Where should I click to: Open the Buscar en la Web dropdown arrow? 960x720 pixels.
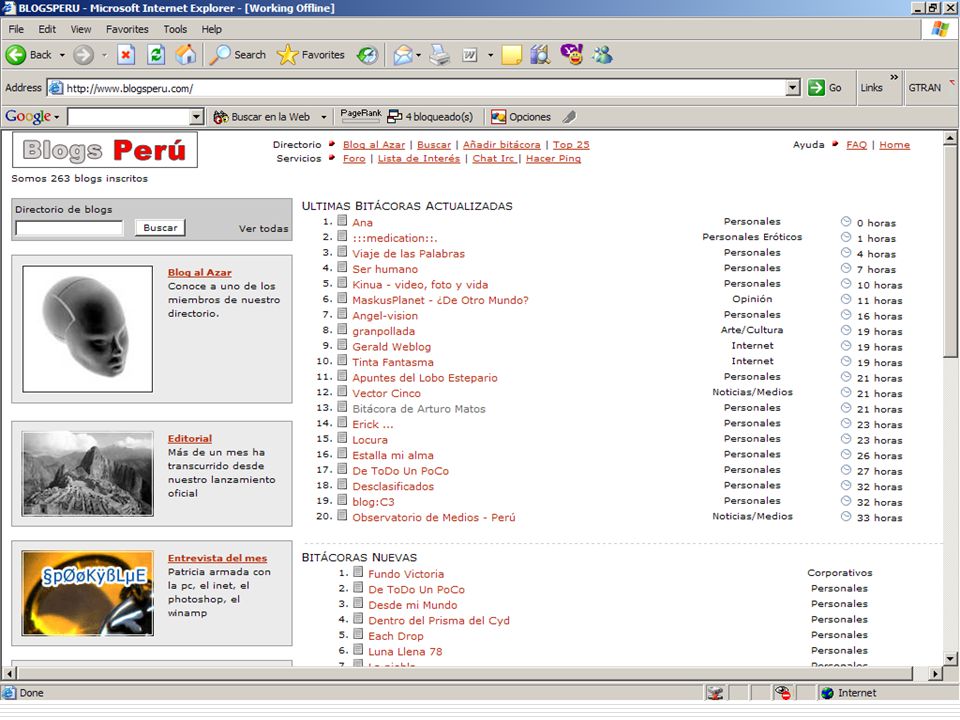(324, 116)
